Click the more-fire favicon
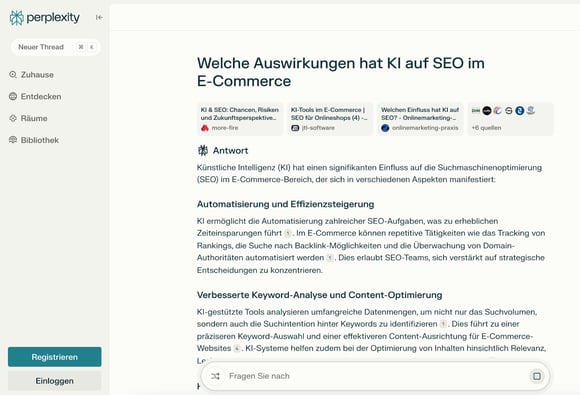Screen dimensions: 580x395 pyautogui.click(x=205, y=128)
